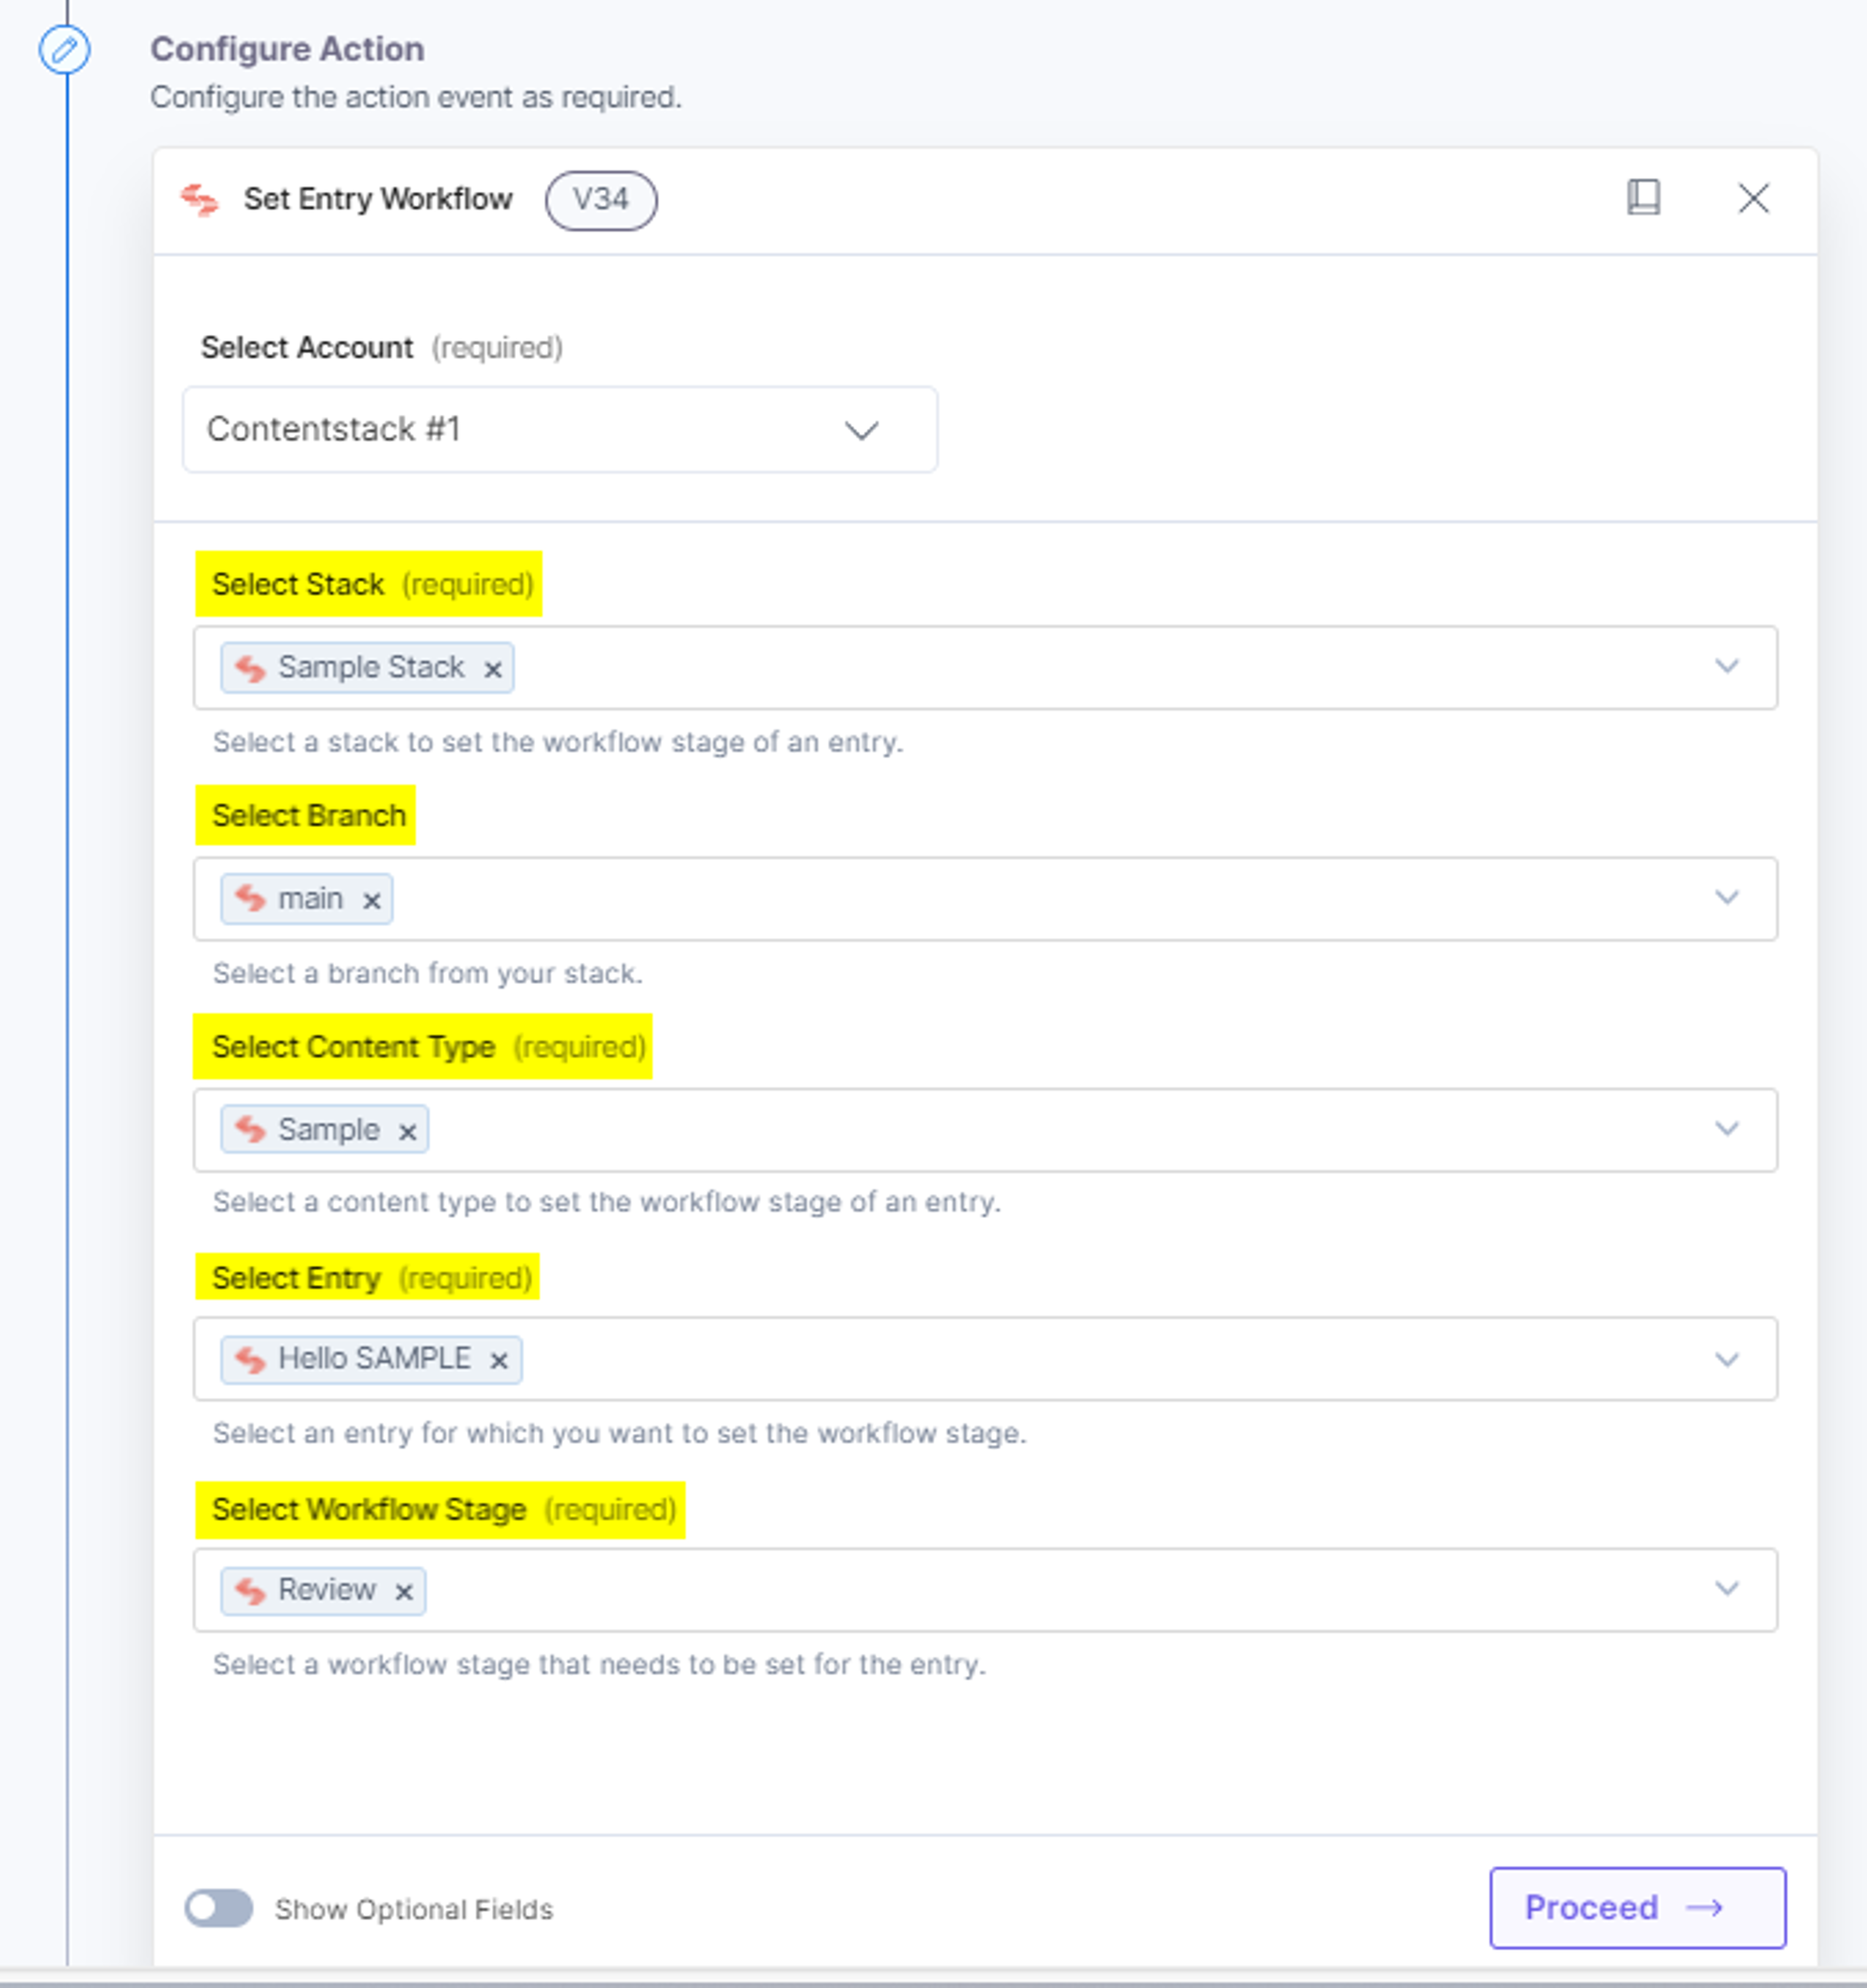
Task: Expand the Select Branch dropdown arrow
Action: coord(1726,898)
